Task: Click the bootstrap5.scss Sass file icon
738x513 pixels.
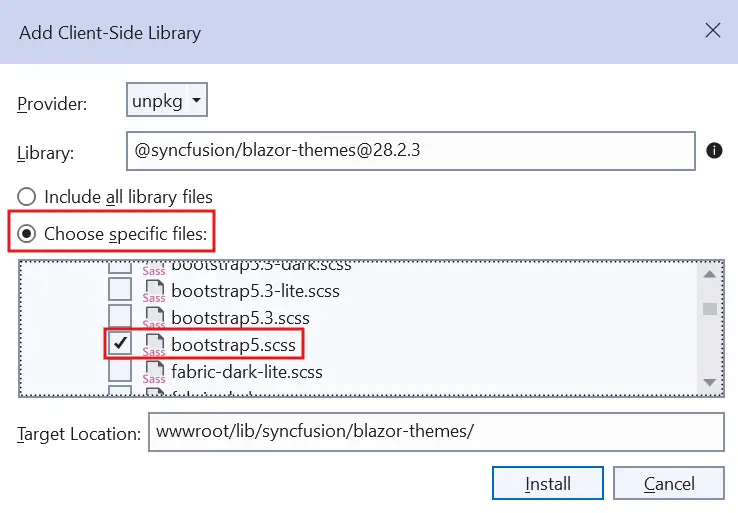Action: [x=154, y=345]
